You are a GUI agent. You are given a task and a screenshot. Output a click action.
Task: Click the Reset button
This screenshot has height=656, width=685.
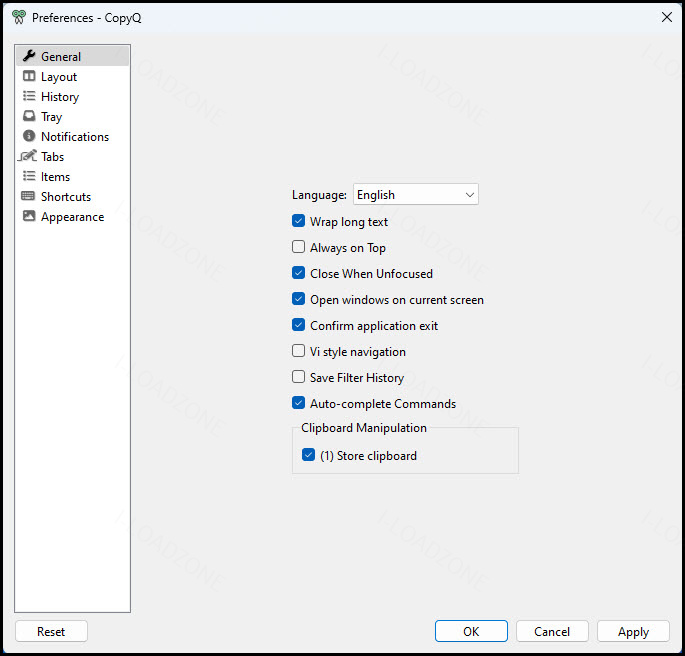pos(51,631)
